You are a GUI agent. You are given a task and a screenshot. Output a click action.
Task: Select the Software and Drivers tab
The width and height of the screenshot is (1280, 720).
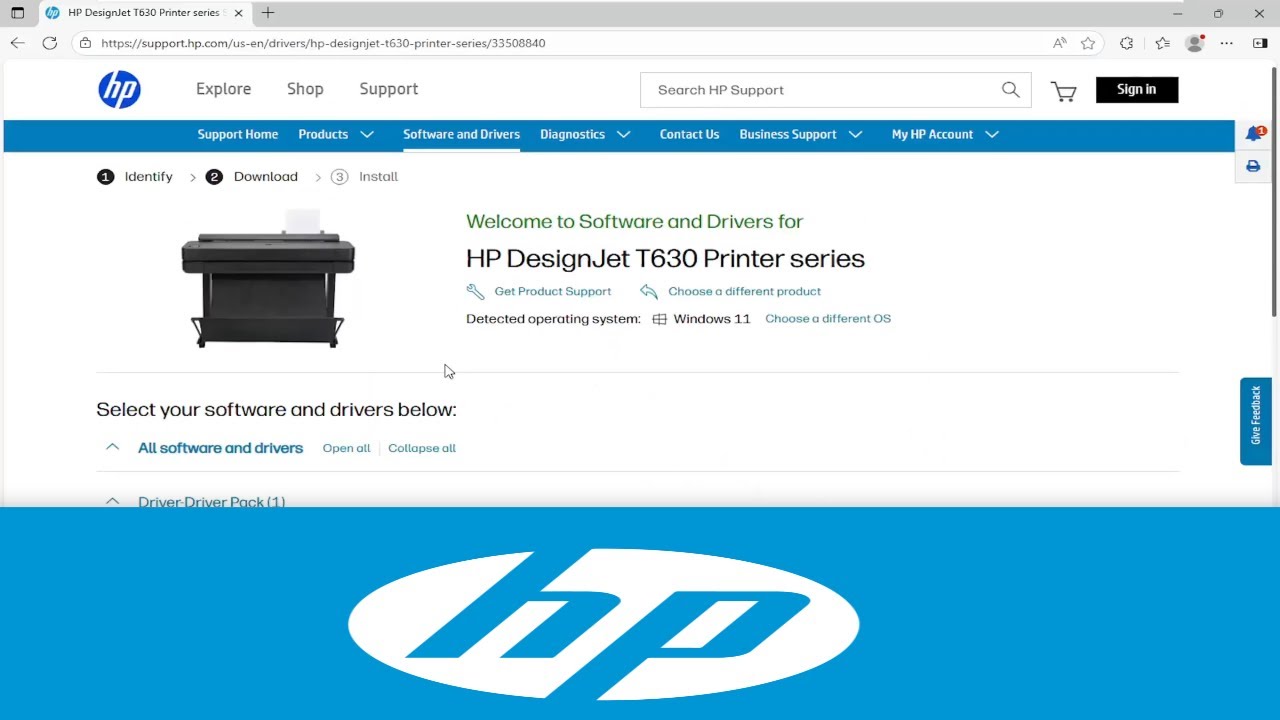[x=461, y=134]
